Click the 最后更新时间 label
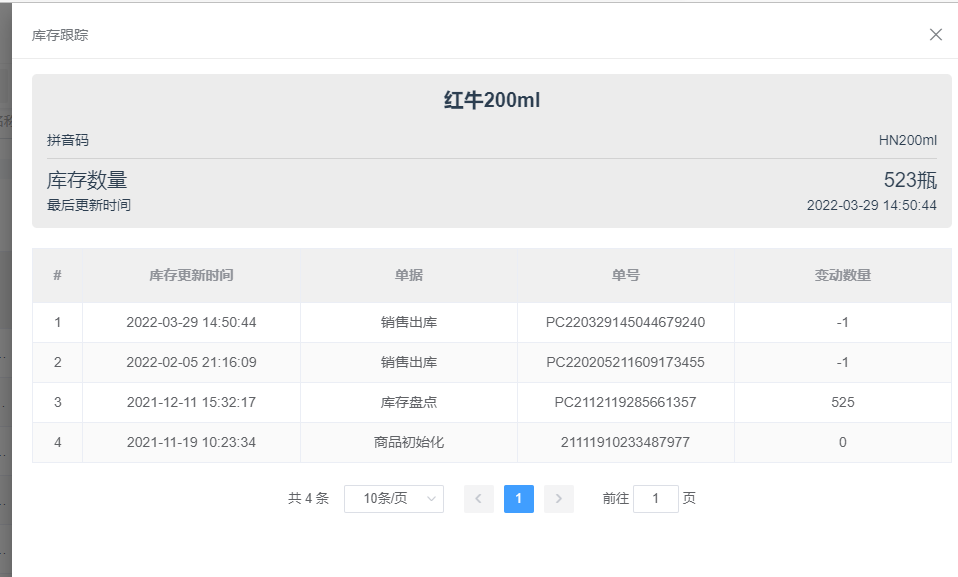This screenshot has height=577, width=958. pos(89,205)
